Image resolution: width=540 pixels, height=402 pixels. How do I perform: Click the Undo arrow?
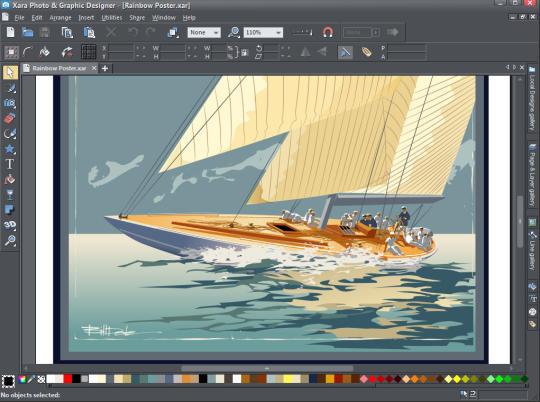coord(133,32)
